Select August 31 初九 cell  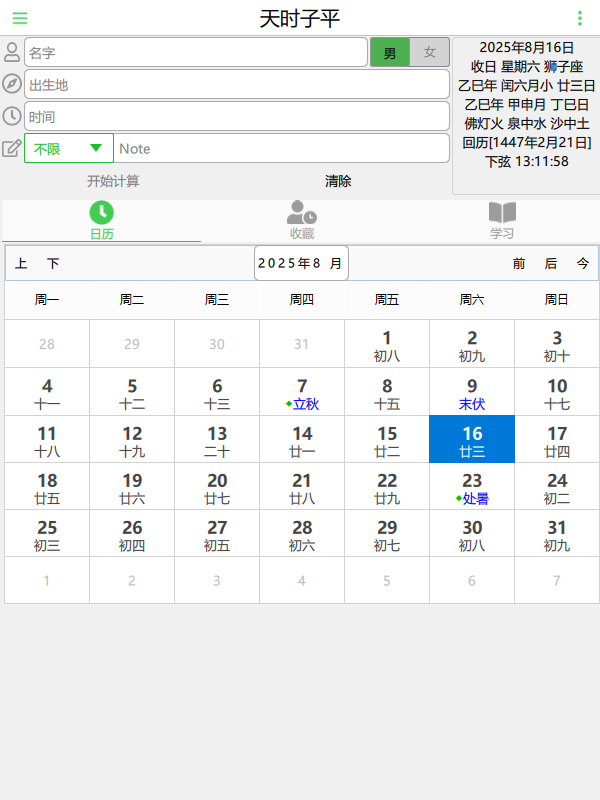tap(557, 533)
